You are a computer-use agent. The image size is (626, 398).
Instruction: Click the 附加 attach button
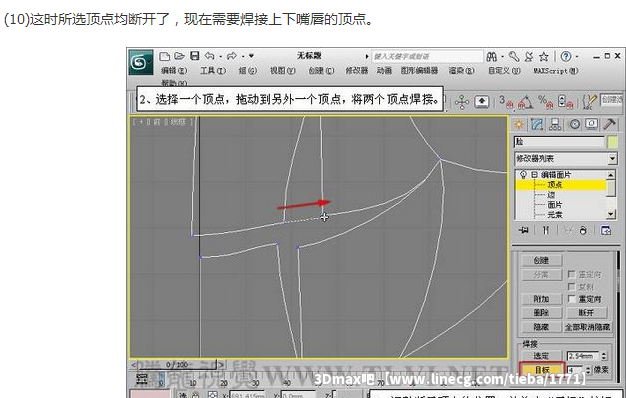point(542,299)
